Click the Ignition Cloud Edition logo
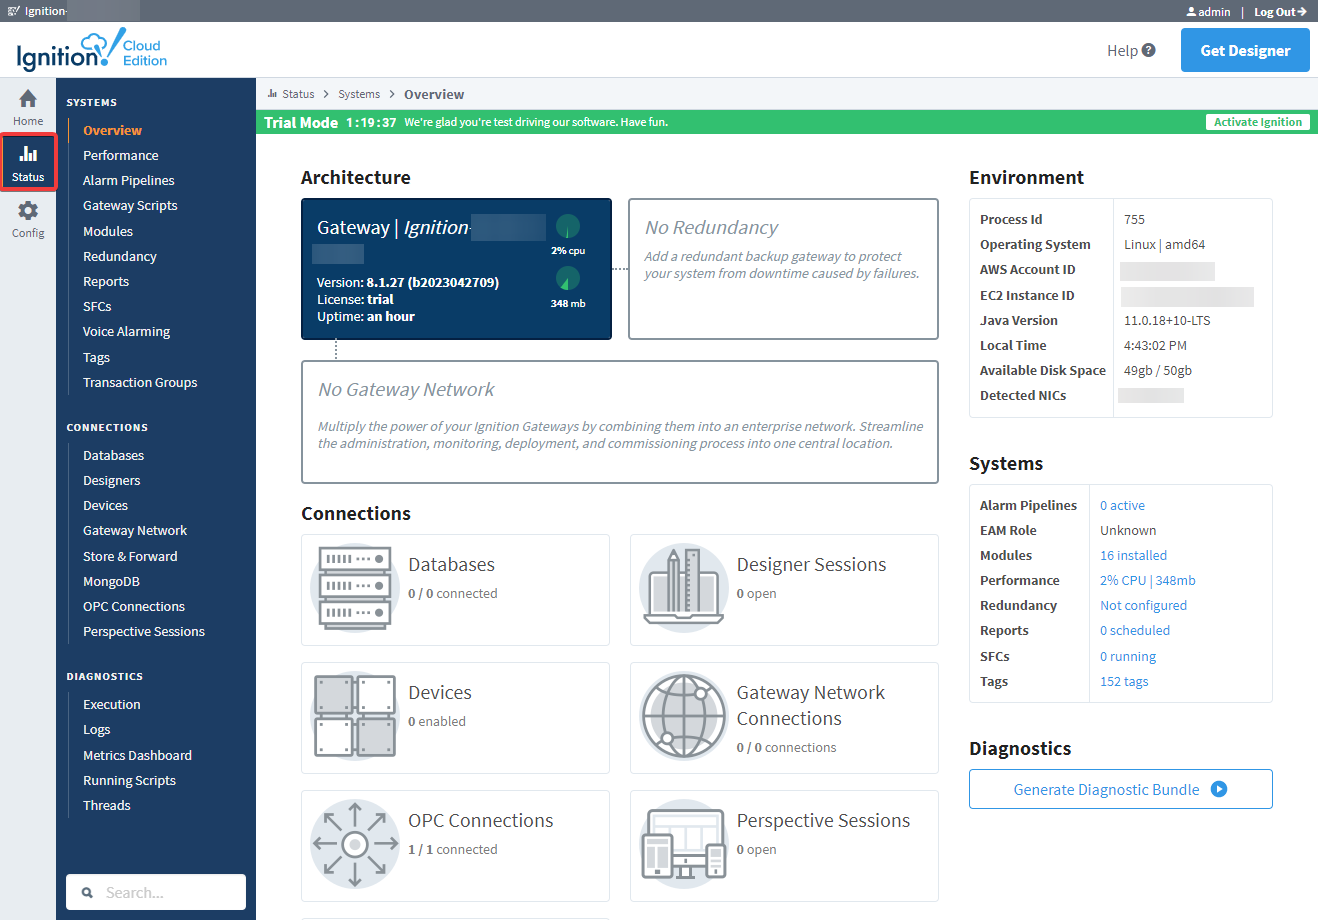The image size is (1318, 920). point(92,50)
